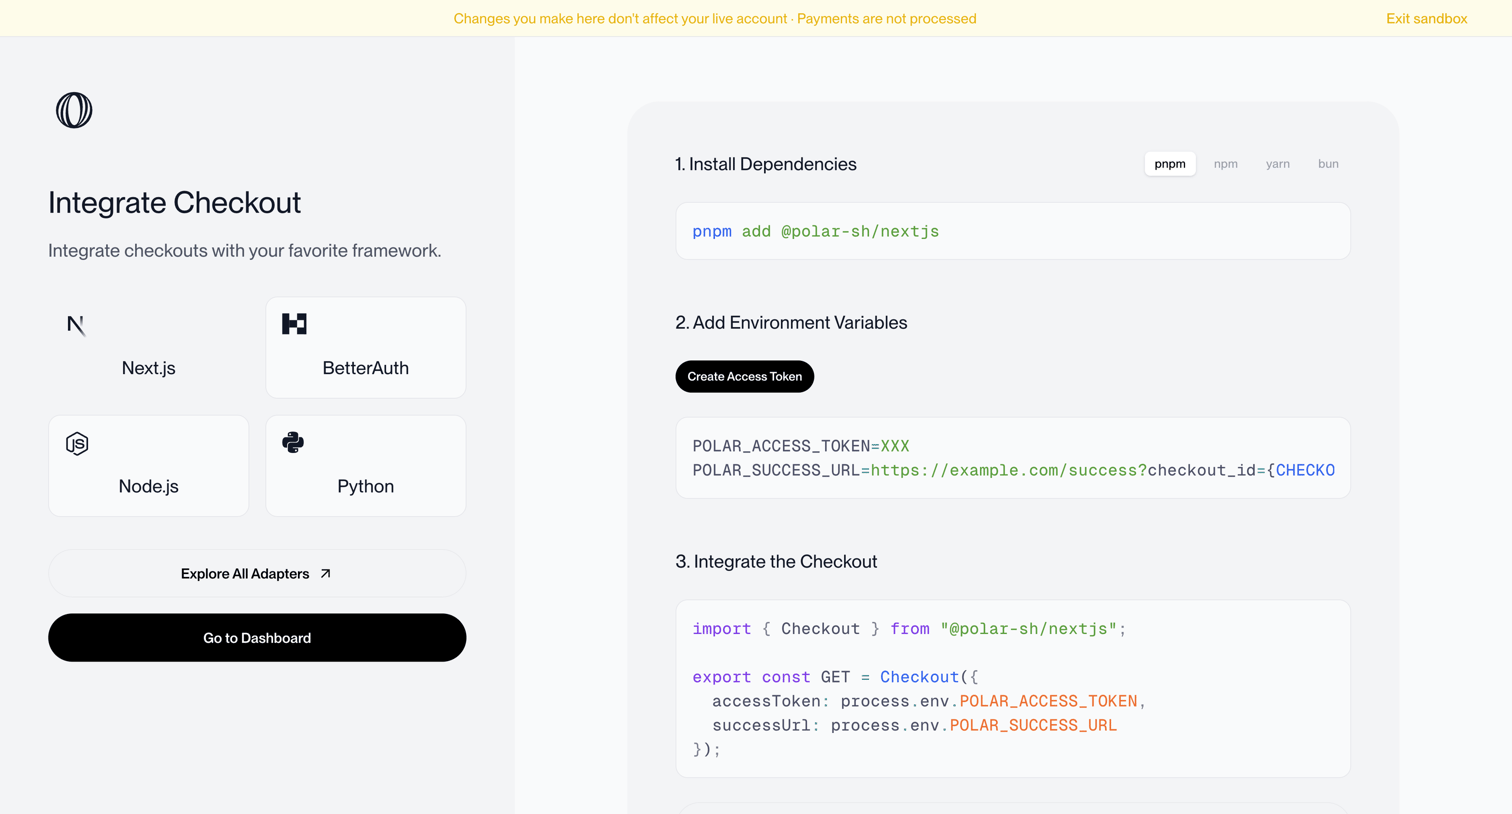
Task: Click the import Checkout code line
Action: [910, 629]
